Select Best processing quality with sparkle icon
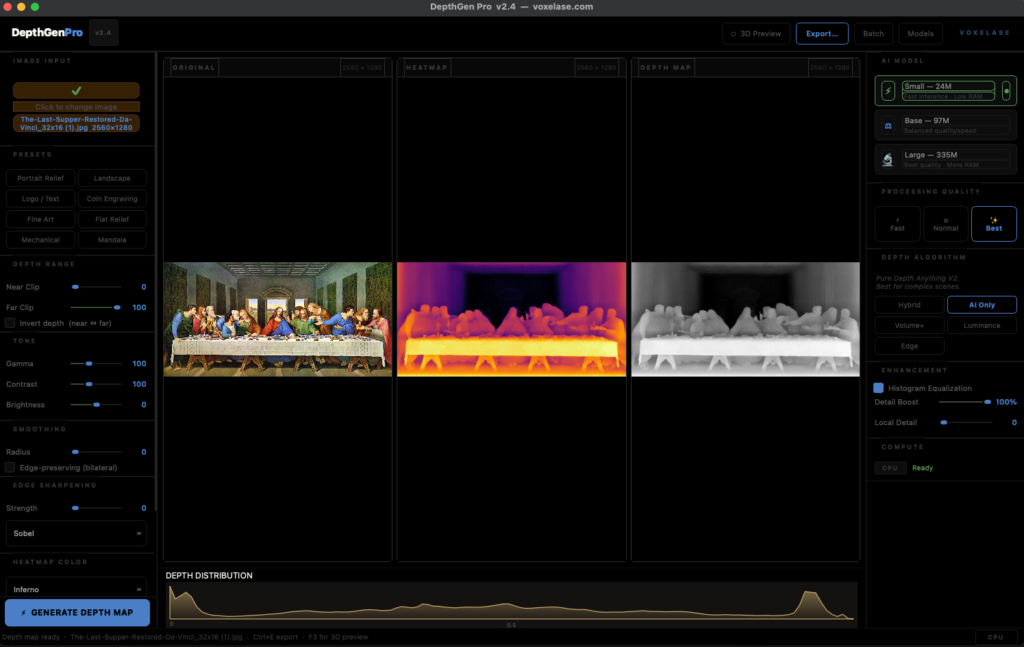Image resolution: width=1024 pixels, height=647 pixels. (993, 224)
